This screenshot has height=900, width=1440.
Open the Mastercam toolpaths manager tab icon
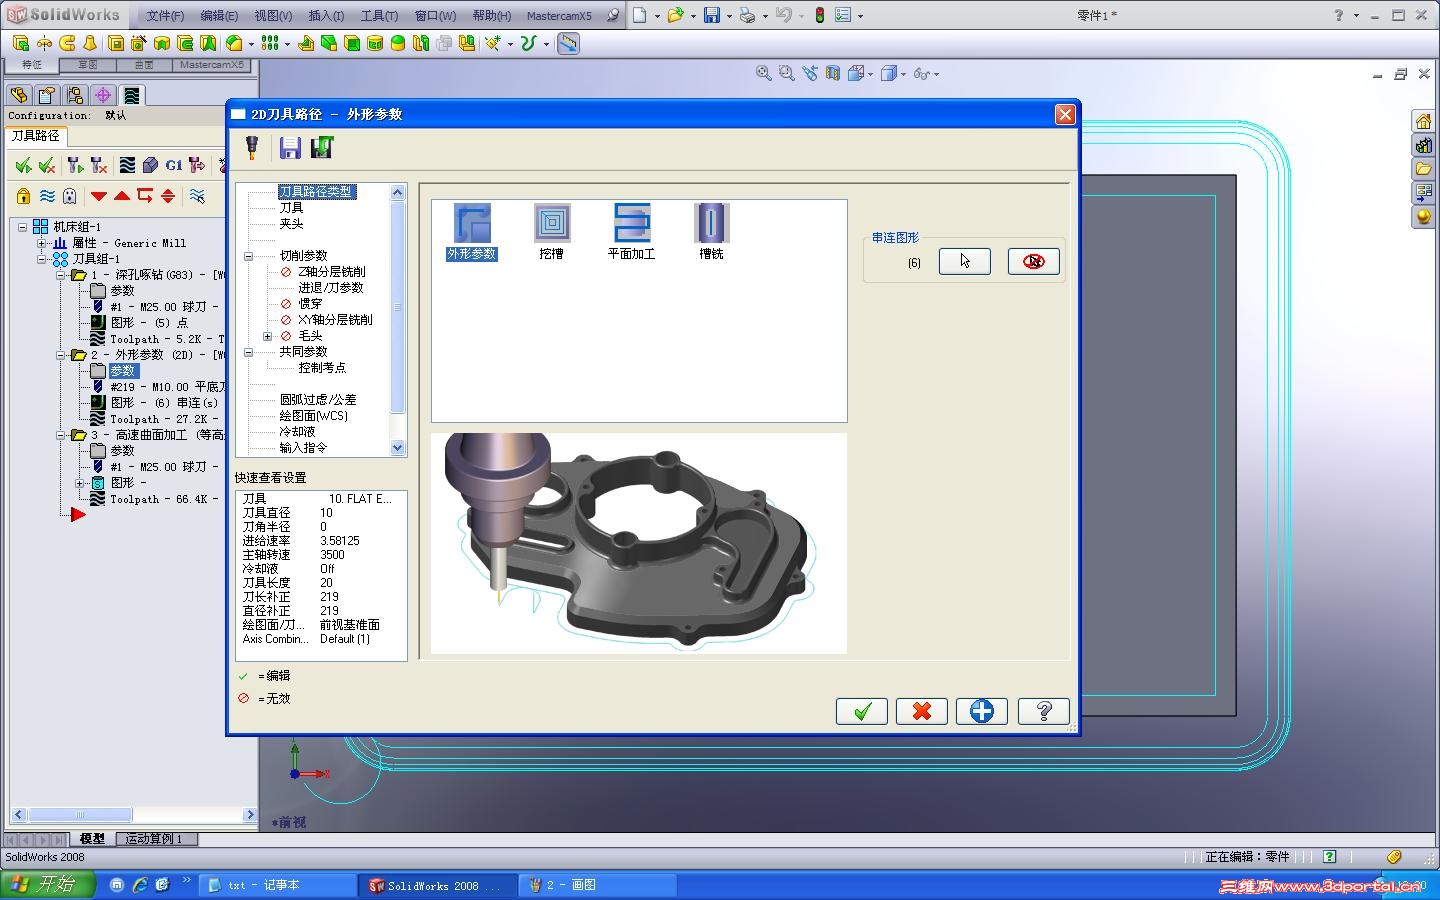[131, 95]
